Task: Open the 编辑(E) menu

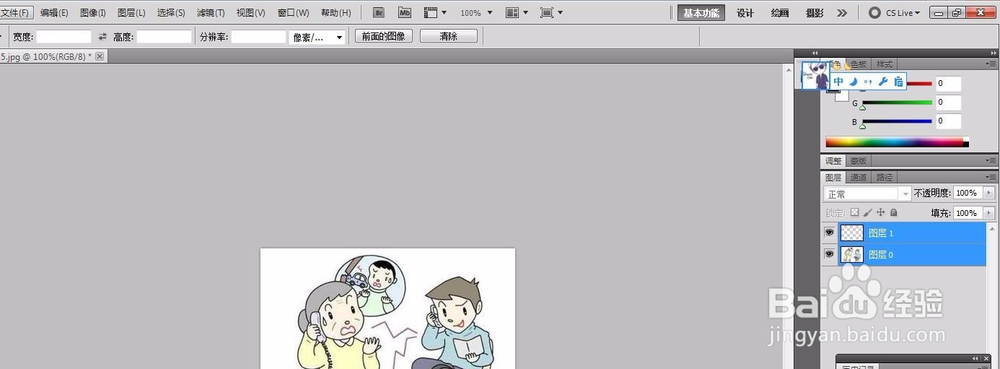Action: coord(54,13)
